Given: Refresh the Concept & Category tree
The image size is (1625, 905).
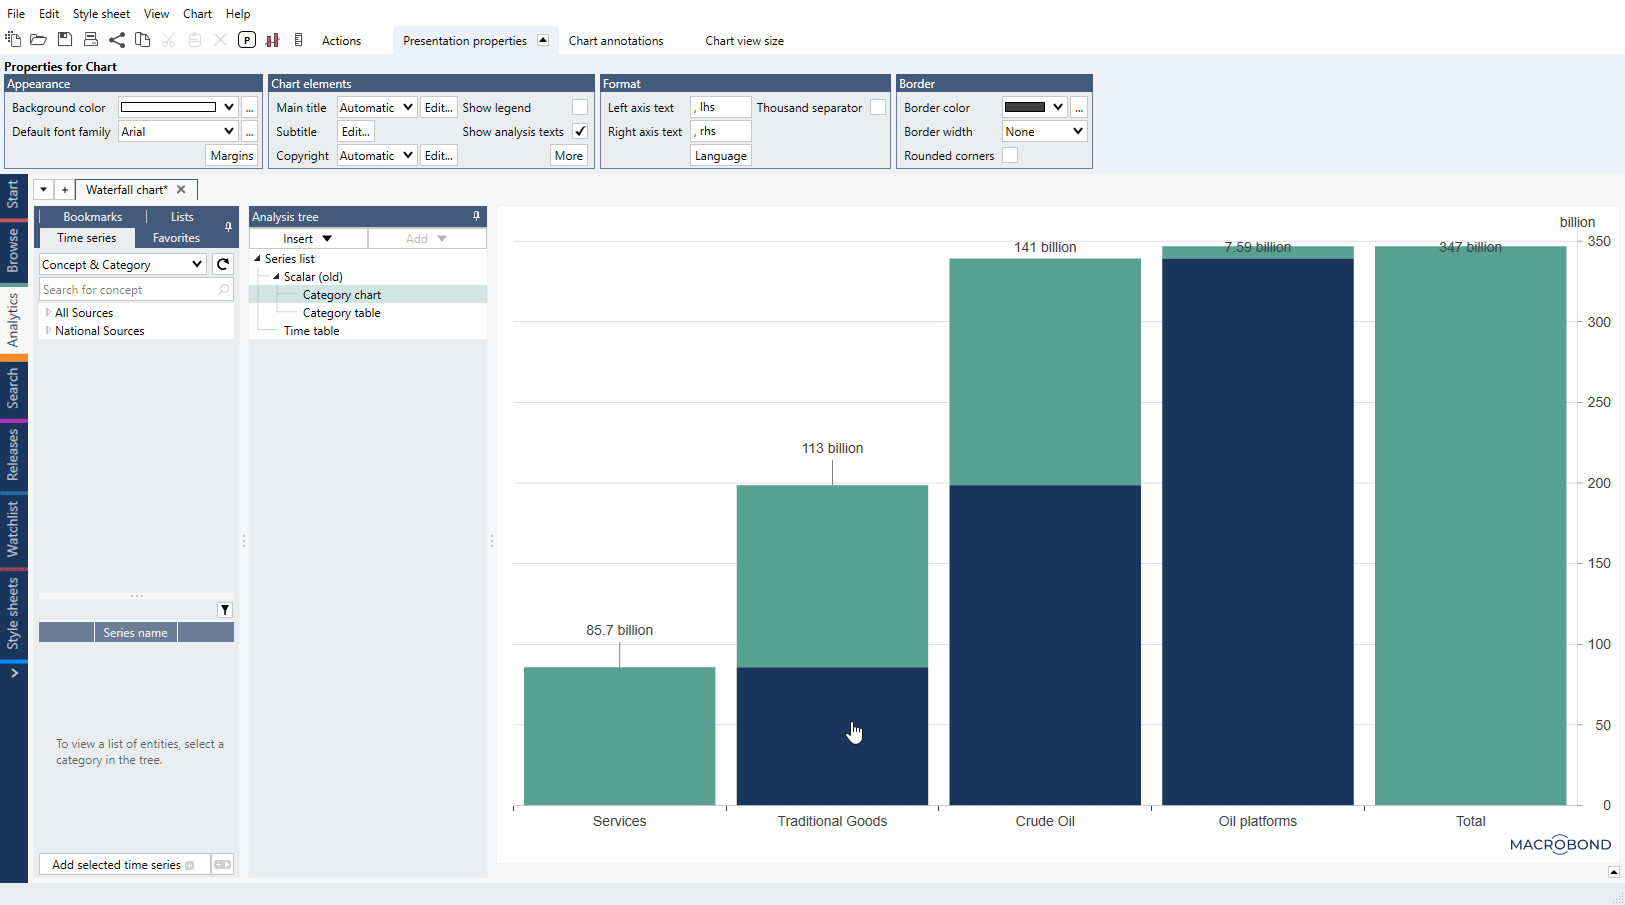Looking at the screenshot, I should (223, 264).
